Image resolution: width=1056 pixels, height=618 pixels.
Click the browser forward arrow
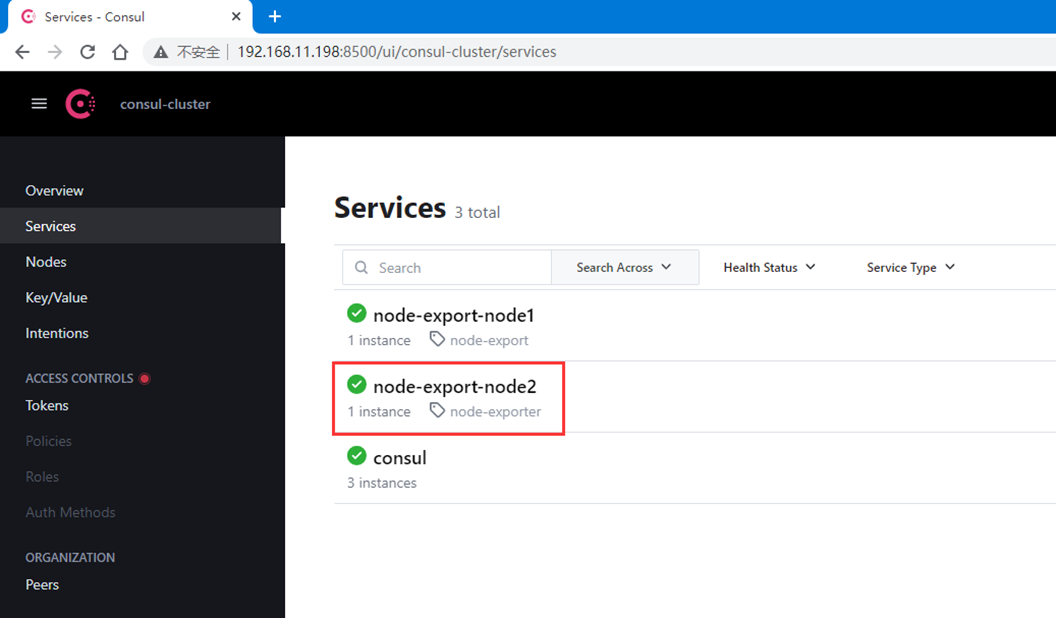(55, 52)
